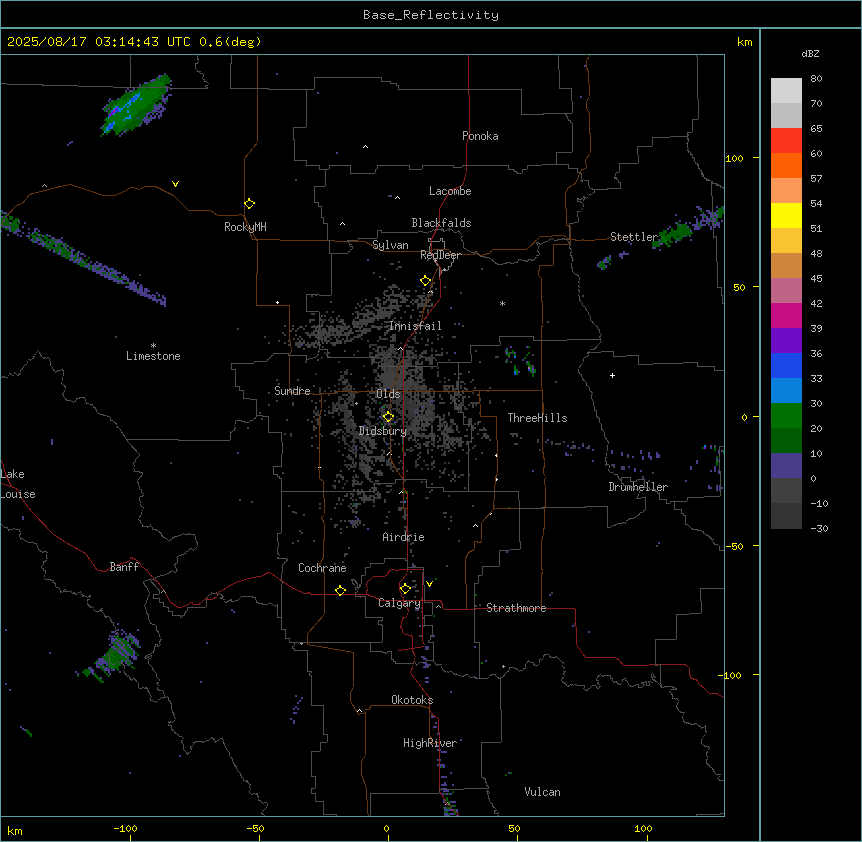Click the 100 tick on the right axis

click(734, 158)
